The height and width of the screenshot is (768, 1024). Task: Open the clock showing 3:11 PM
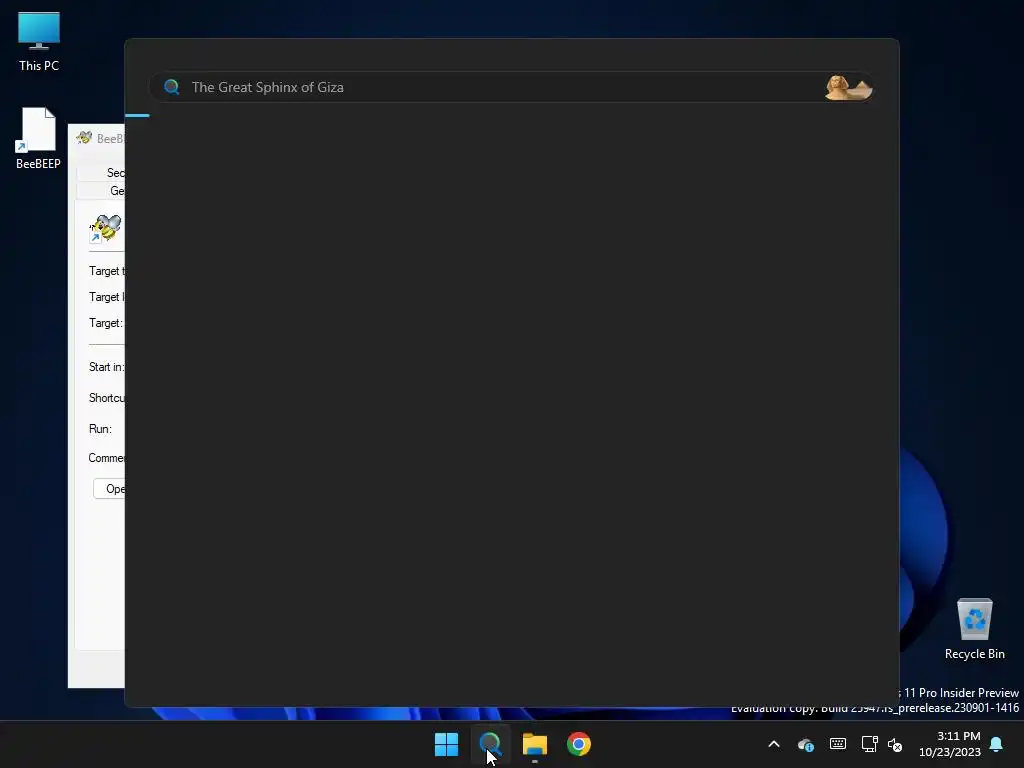coord(950,744)
